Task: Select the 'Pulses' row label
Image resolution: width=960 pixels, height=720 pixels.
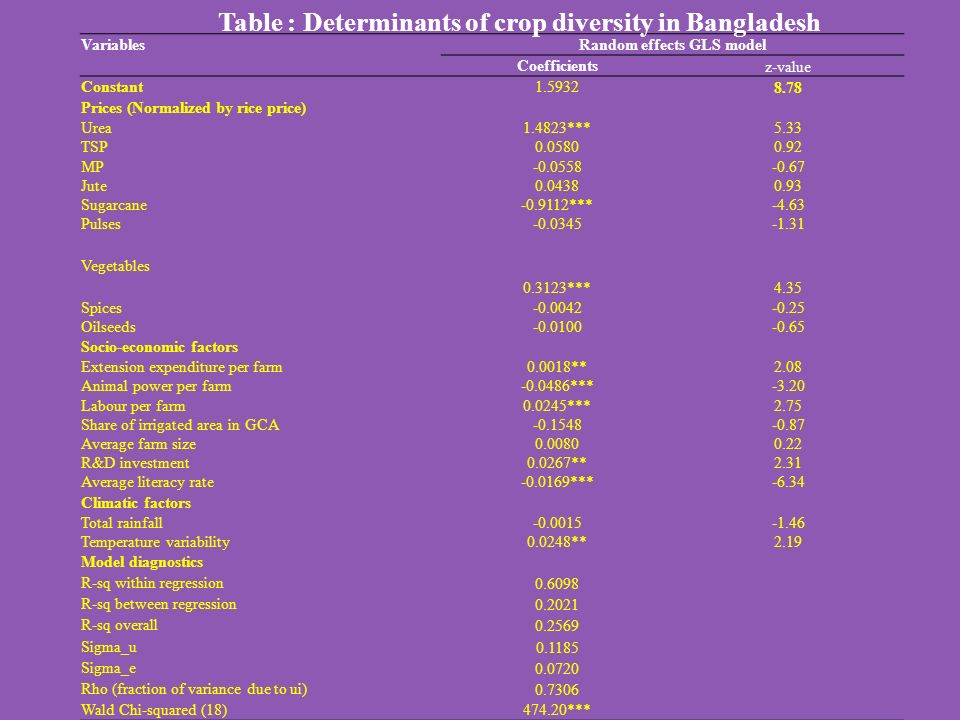Action: (x=101, y=223)
